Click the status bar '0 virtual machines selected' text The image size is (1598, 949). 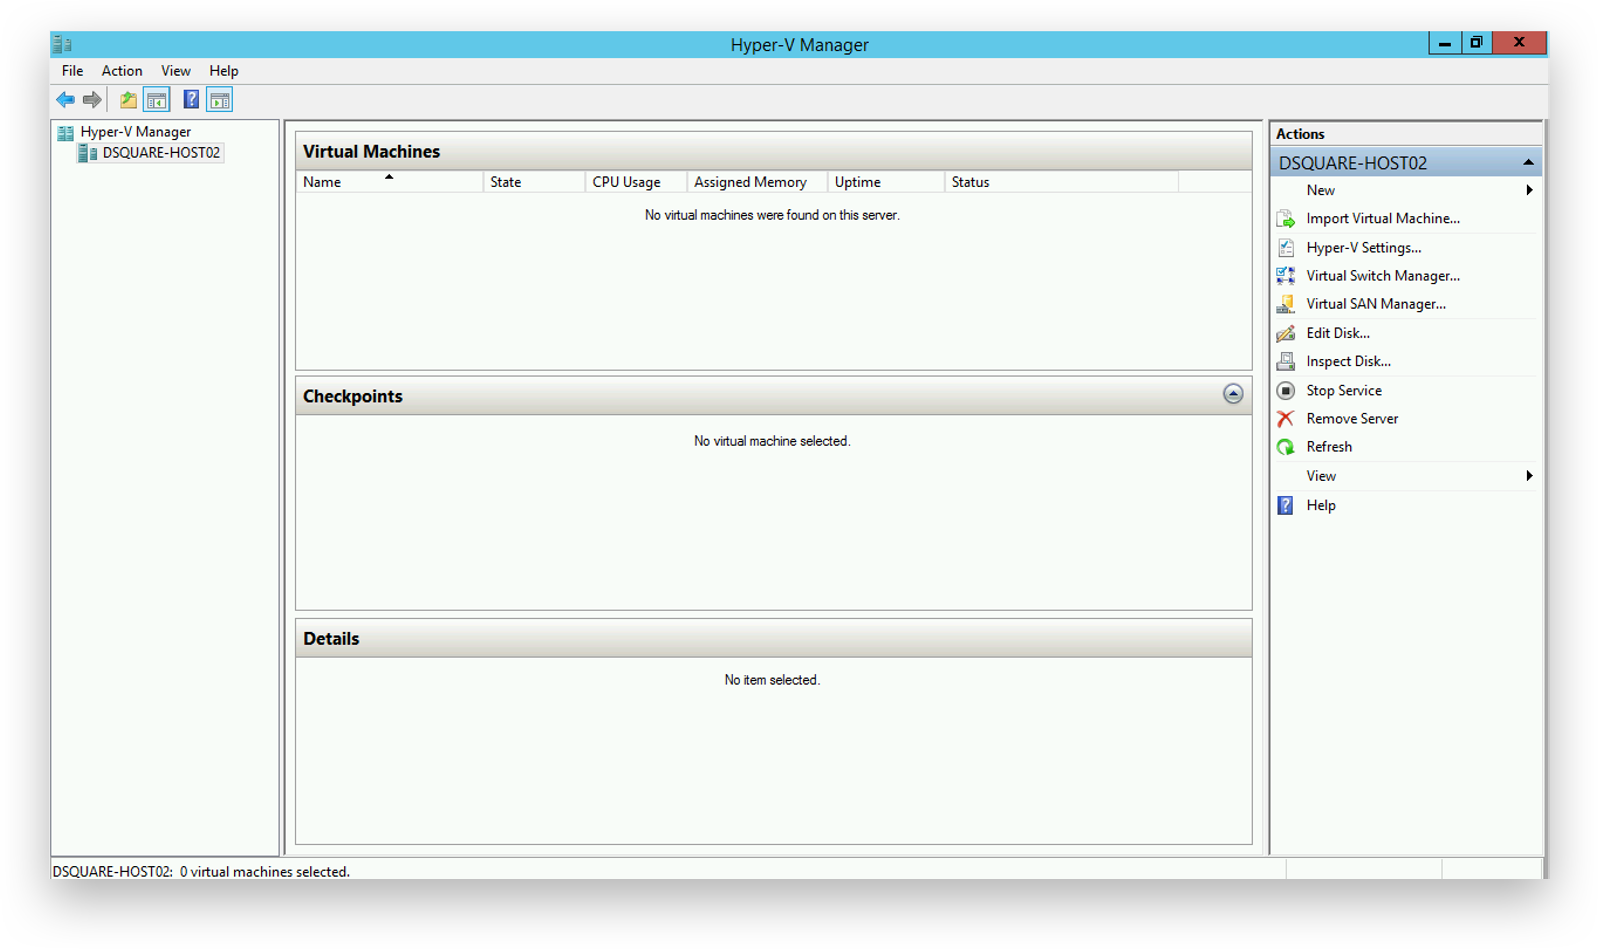[265, 872]
